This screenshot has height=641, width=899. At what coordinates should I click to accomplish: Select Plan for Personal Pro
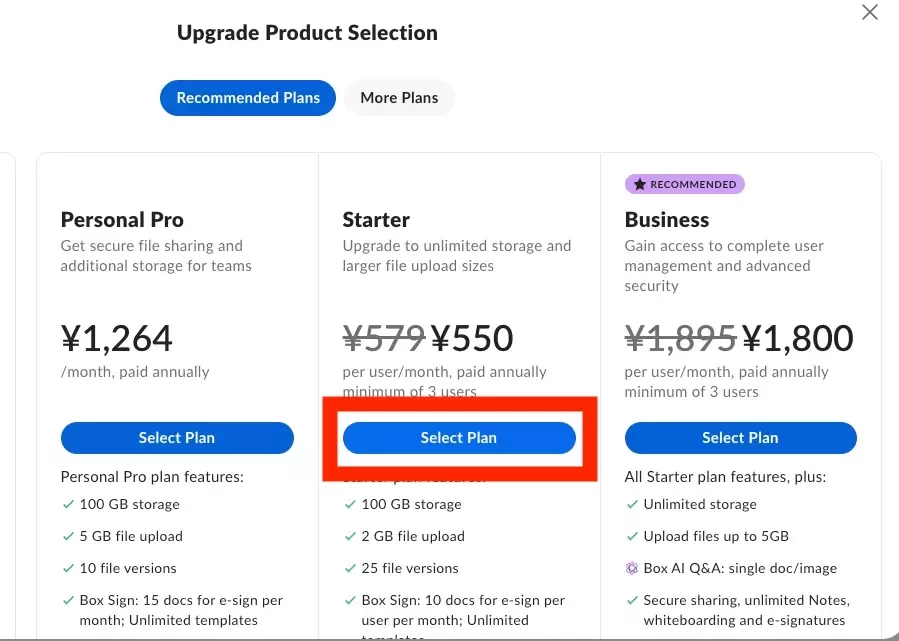click(x=177, y=438)
